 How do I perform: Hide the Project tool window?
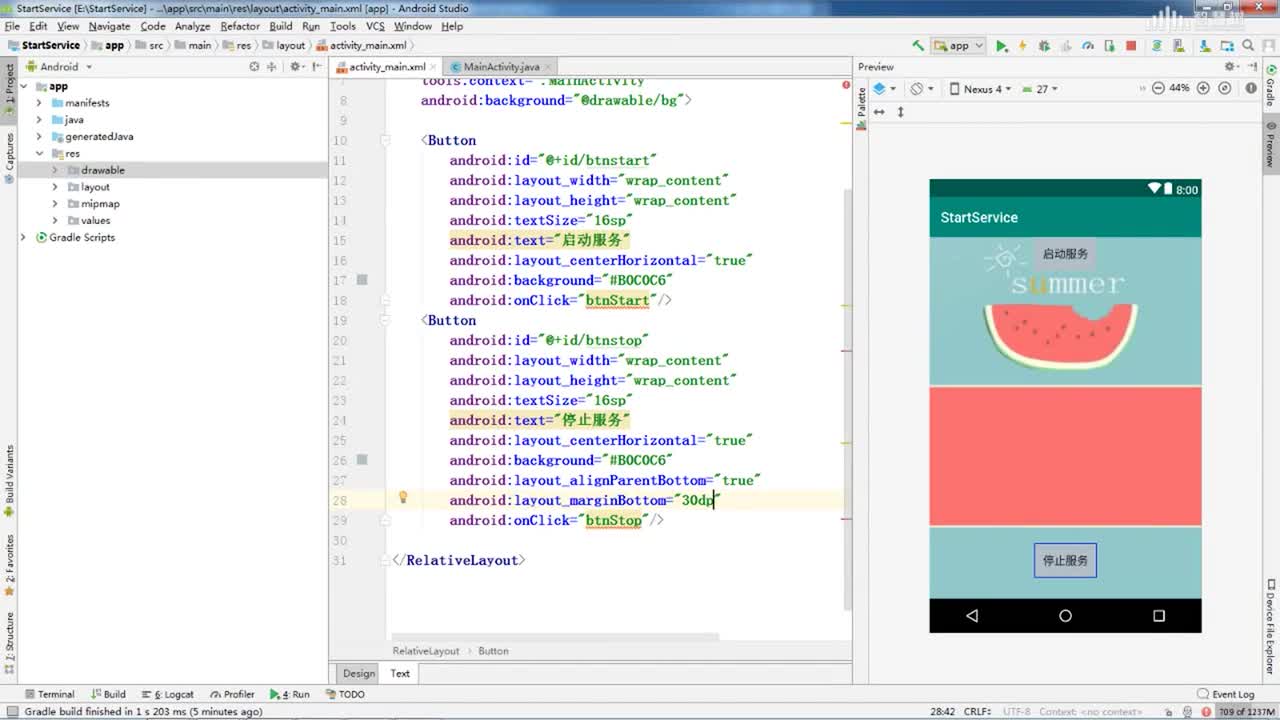(x=316, y=67)
